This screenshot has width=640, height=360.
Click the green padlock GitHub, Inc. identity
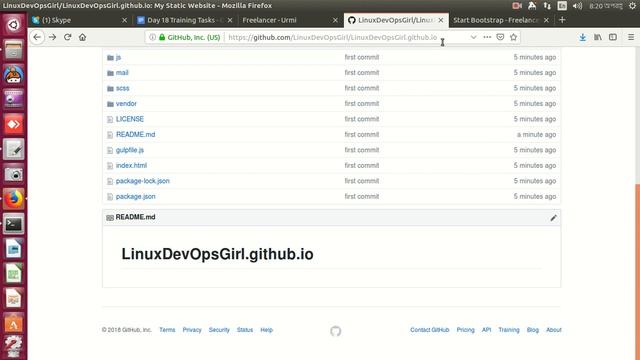(190, 37)
